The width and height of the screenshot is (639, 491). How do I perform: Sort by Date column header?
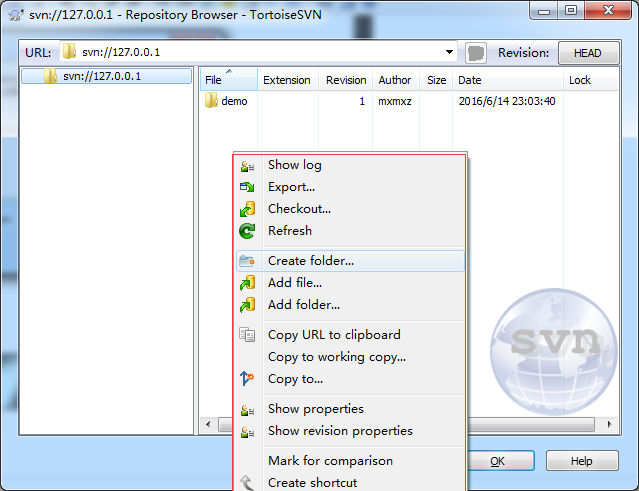point(508,80)
